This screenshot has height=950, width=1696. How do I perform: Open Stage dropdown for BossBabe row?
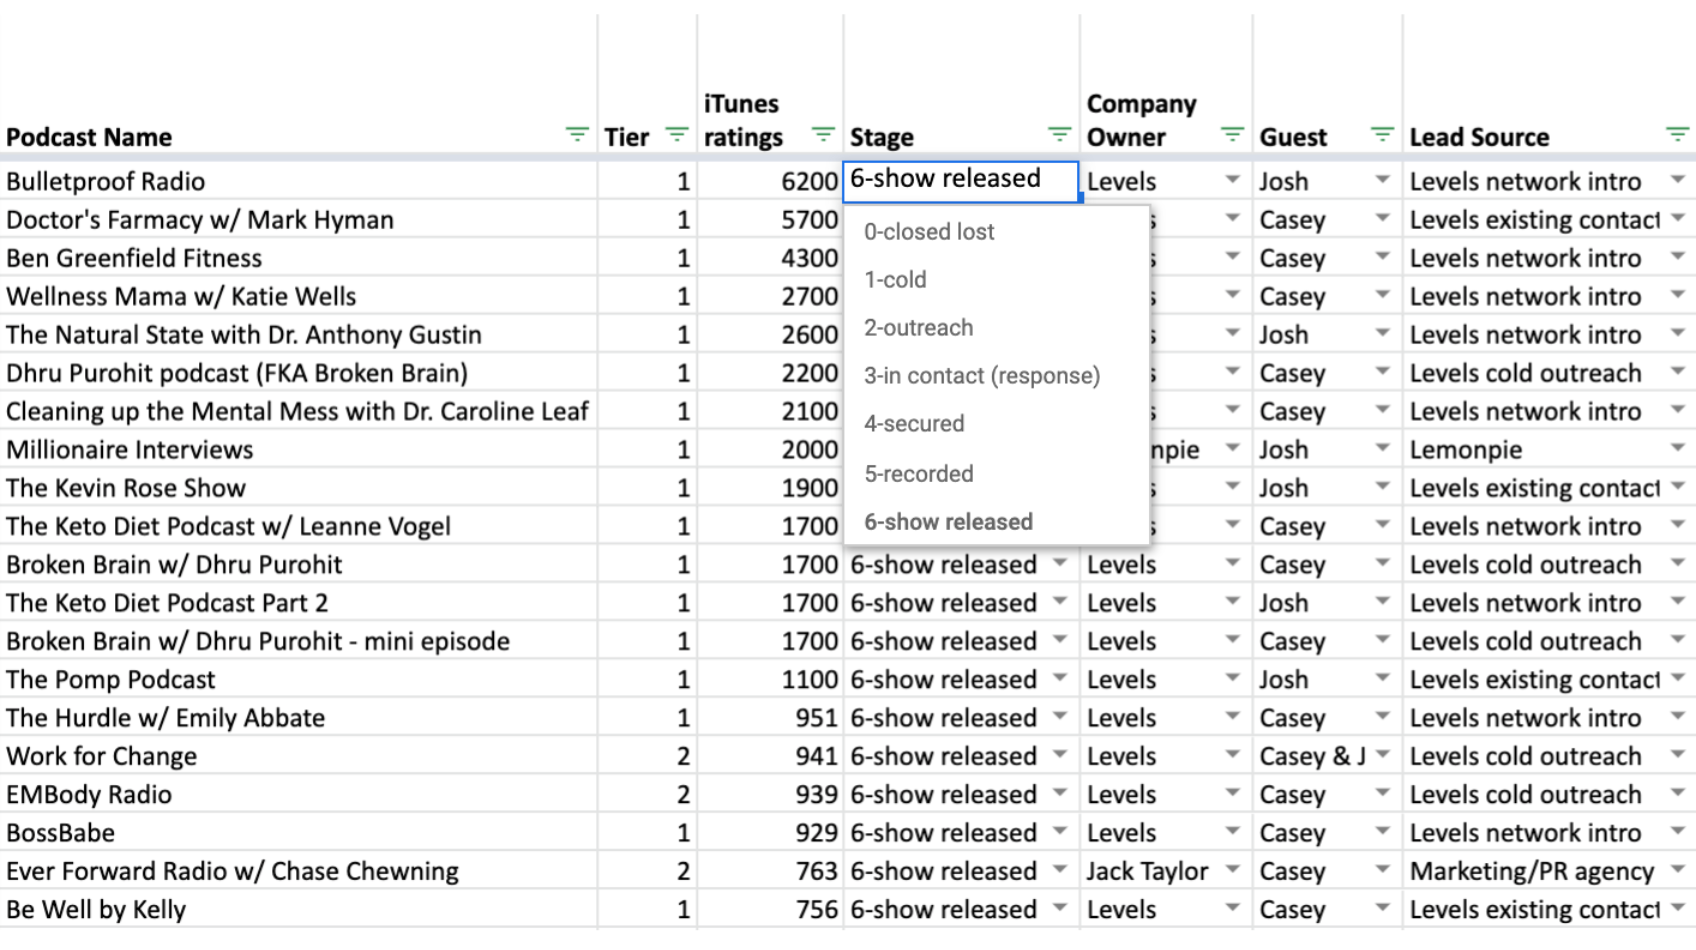pos(1060,832)
